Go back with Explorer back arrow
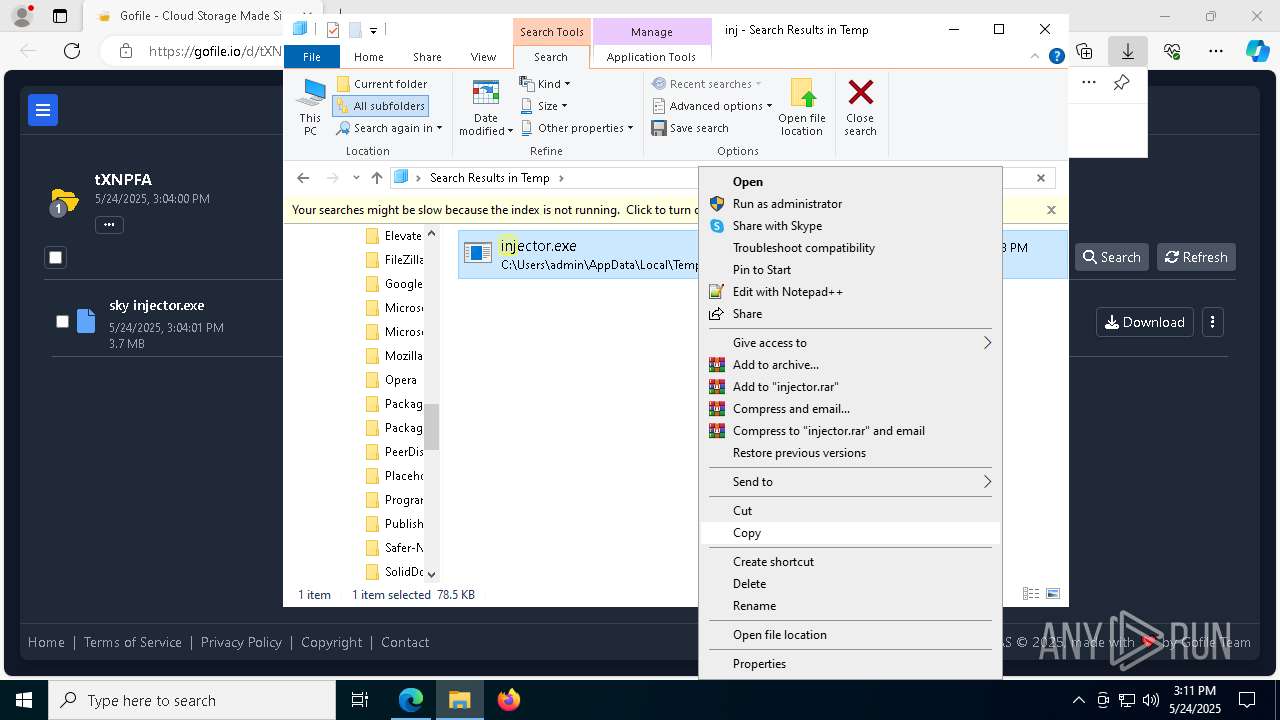Image resolution: width=1280 pixels, height=720 pixels. [x=303, y=178]
